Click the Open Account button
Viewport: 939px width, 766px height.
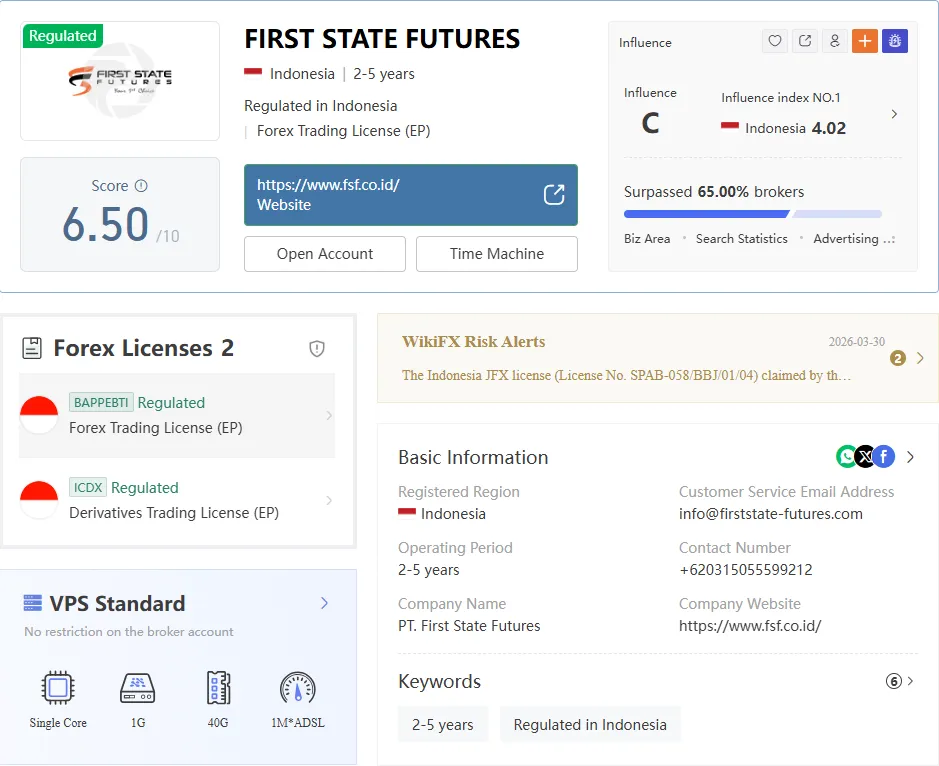325,254
